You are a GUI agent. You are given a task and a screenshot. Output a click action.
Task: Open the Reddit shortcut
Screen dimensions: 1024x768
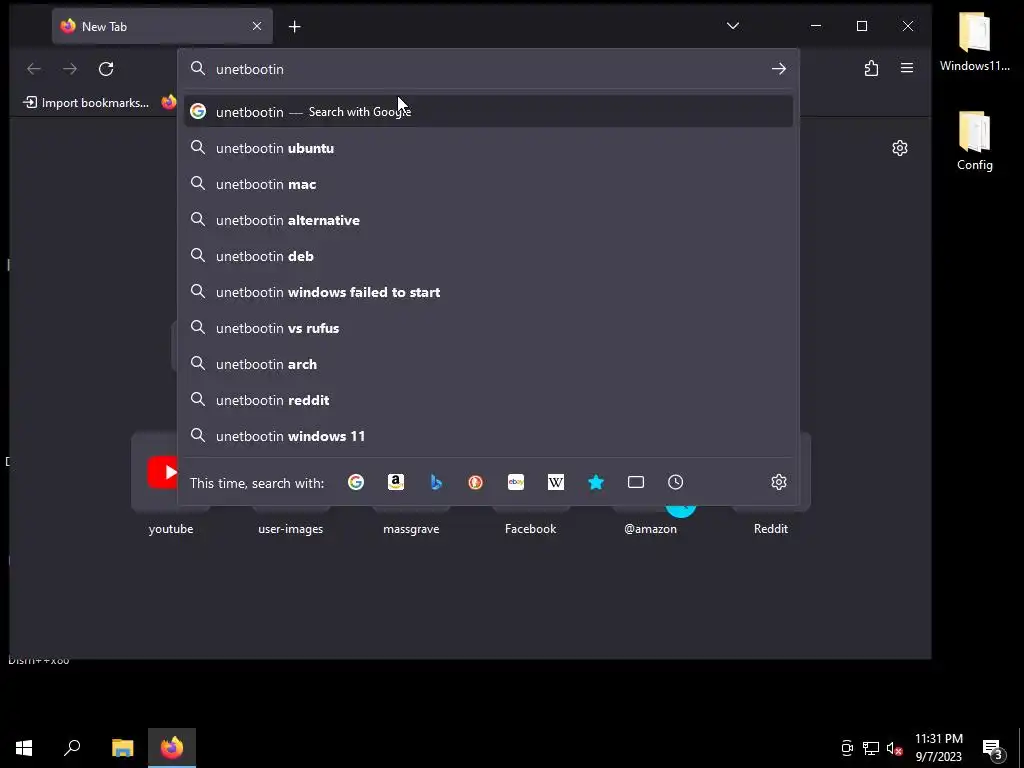point(771,528)
